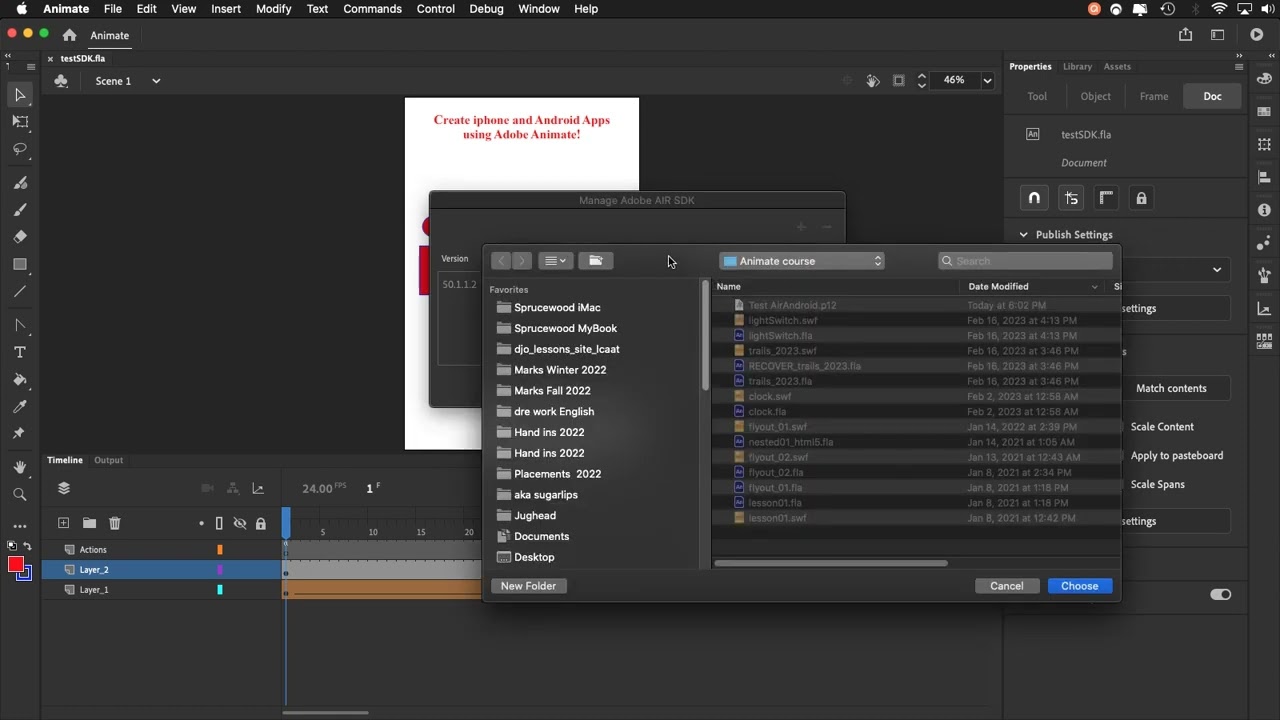The width and height of the screenshot is (1280, 720).
Task: Toggle lock all layers icon in Timeline
Action: coord(261,523)
